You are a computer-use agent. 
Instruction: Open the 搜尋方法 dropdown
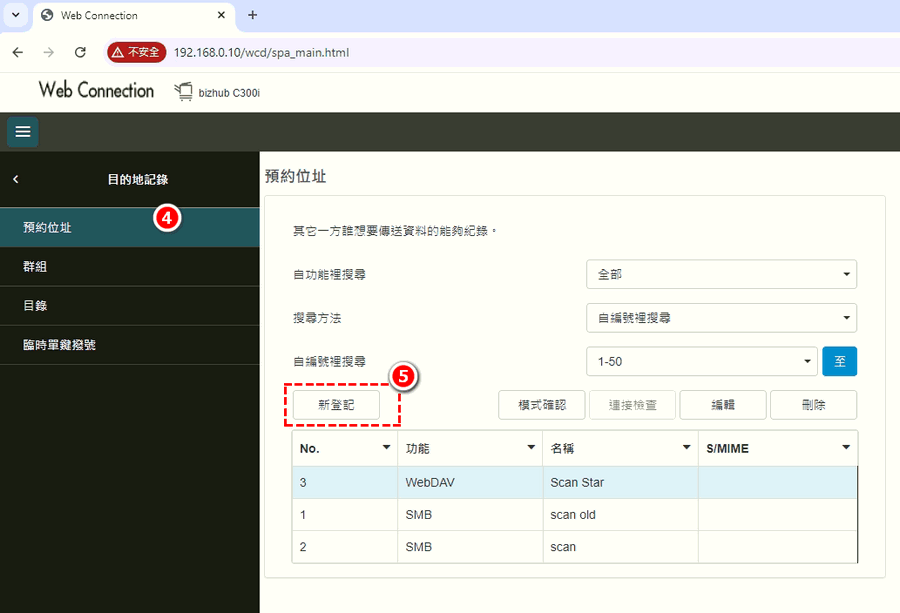pyautogui.click(x=720, y=318)
